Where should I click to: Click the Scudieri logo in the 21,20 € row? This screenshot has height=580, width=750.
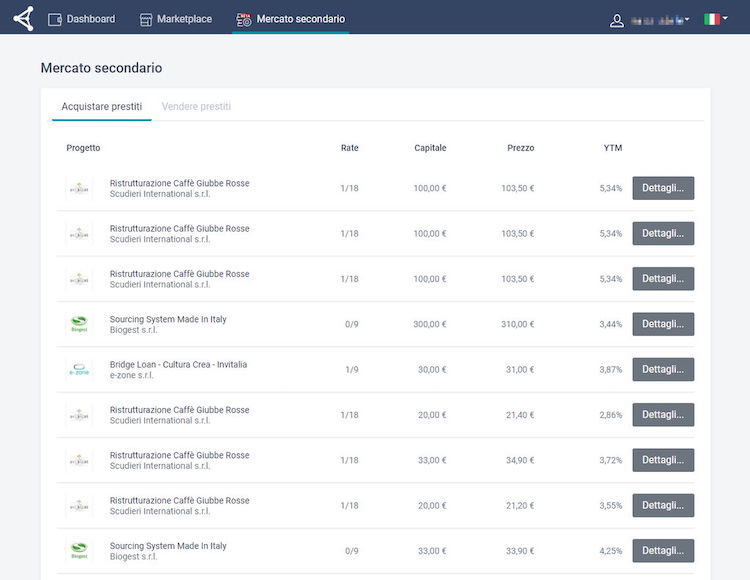[79, 505]
